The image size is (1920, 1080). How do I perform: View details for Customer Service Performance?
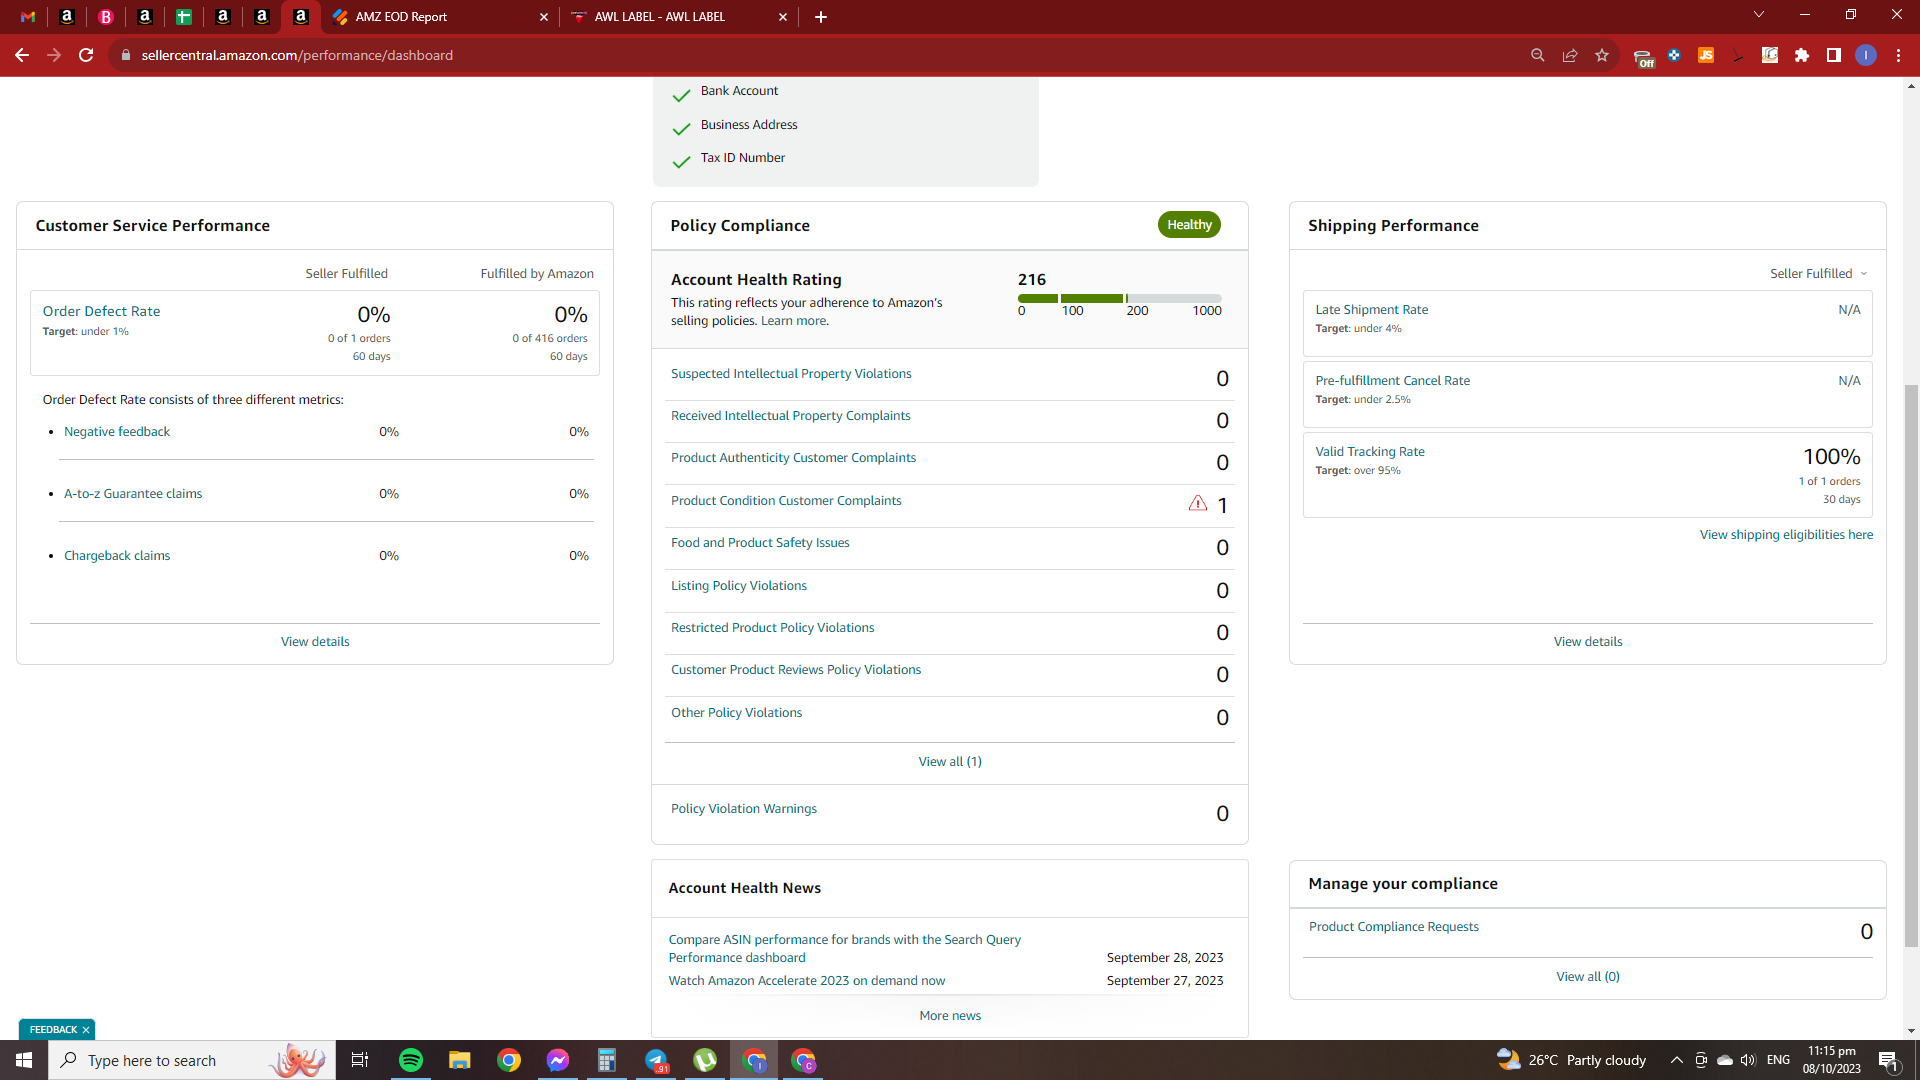(x=315, y=641)
